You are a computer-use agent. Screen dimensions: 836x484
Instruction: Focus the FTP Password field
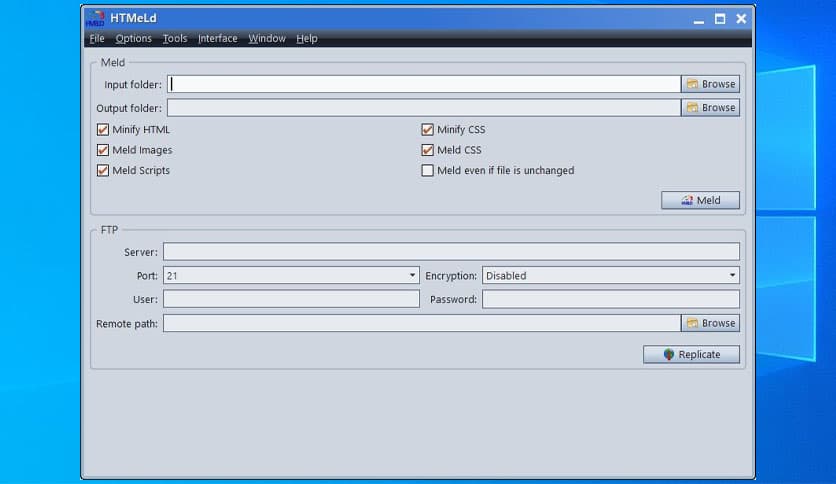610,299
